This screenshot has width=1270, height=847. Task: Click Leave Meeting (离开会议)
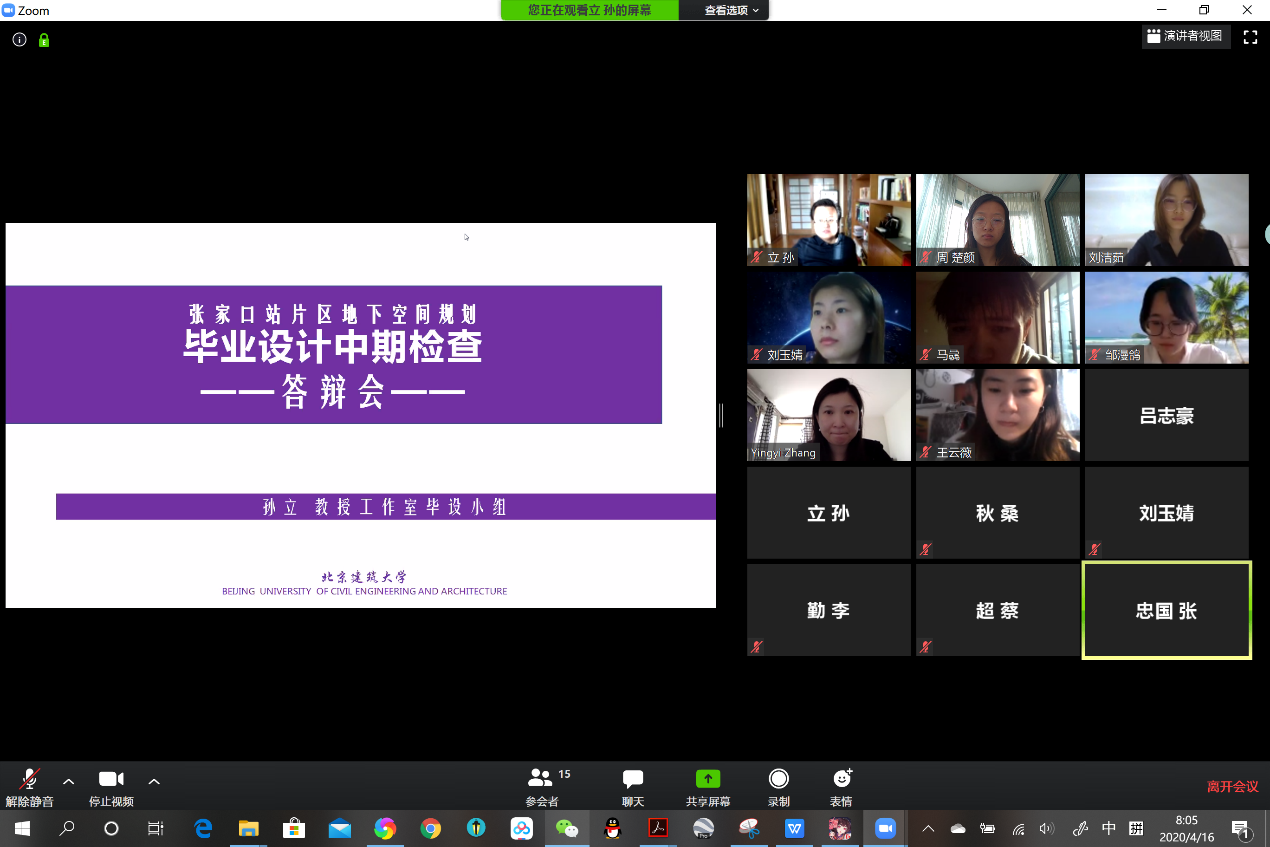tap(1232, 787)
